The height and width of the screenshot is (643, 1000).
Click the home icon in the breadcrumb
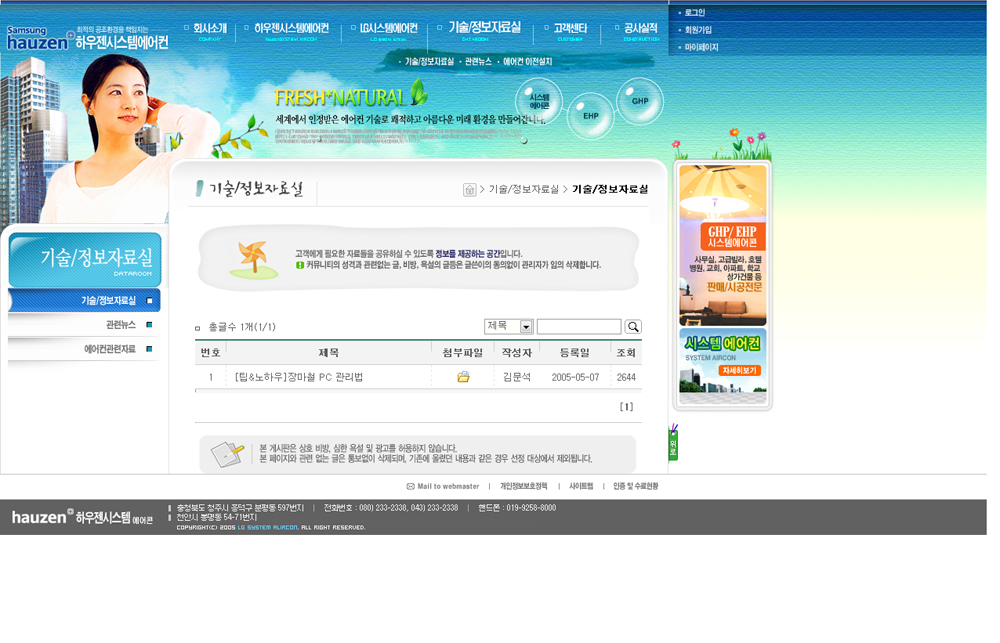tap(469, 190)
